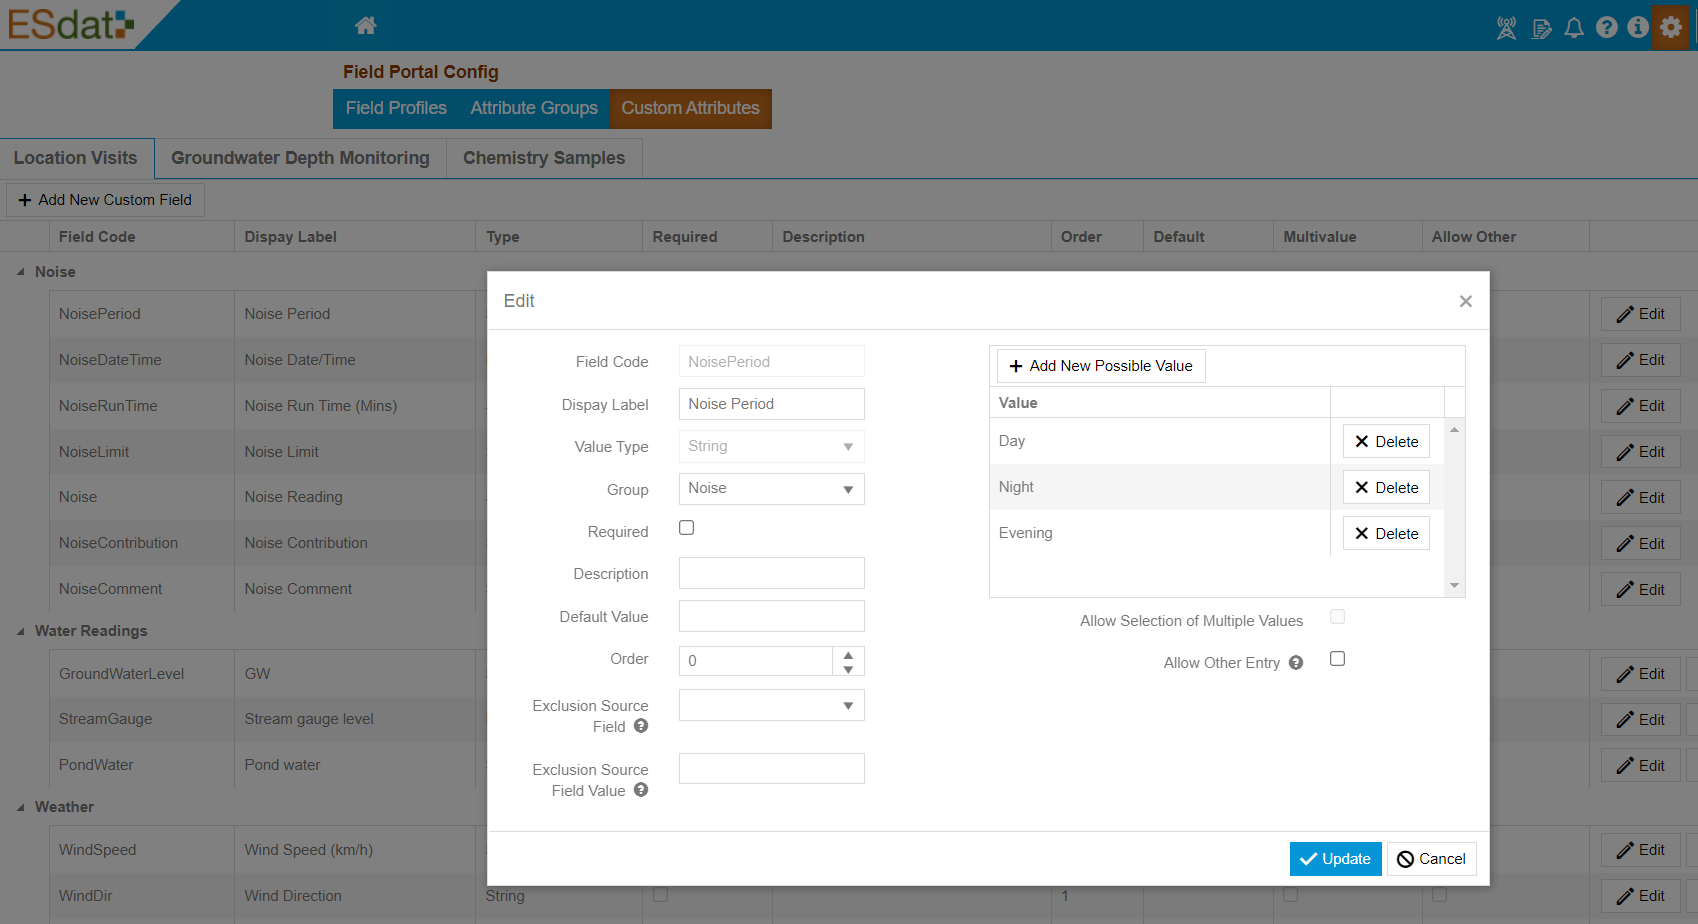Toggle the Allow Other Entry checkbox
The image size is (1698, 924).
click(x=1337, y=659)
